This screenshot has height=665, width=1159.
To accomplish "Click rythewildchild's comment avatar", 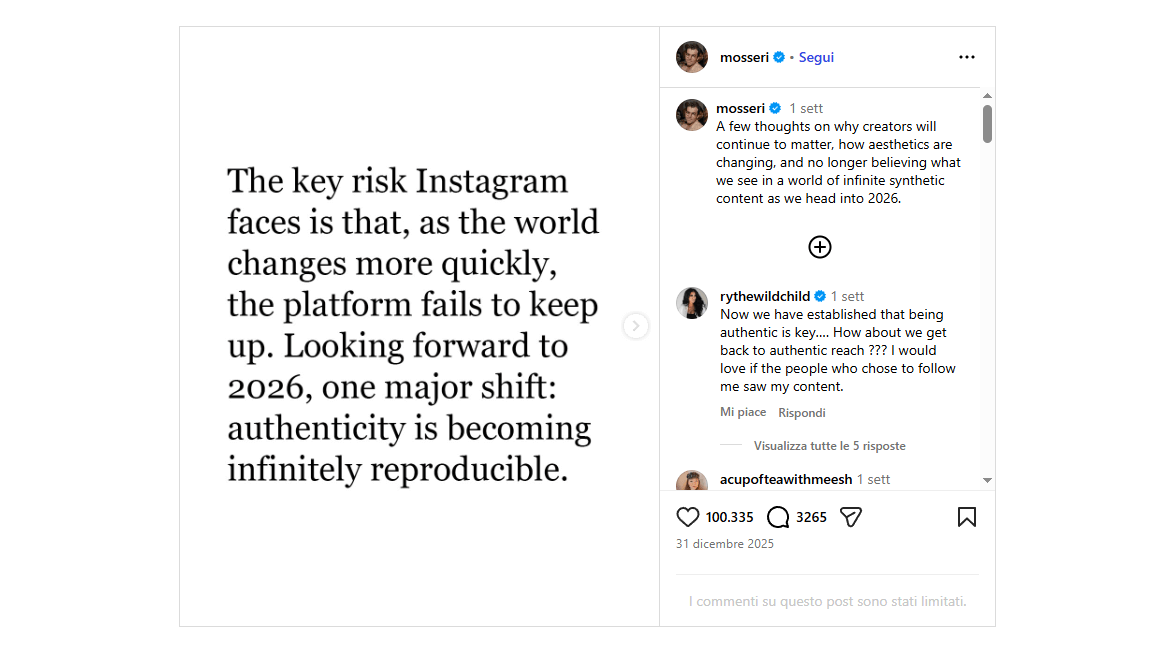I will (692, 302).
